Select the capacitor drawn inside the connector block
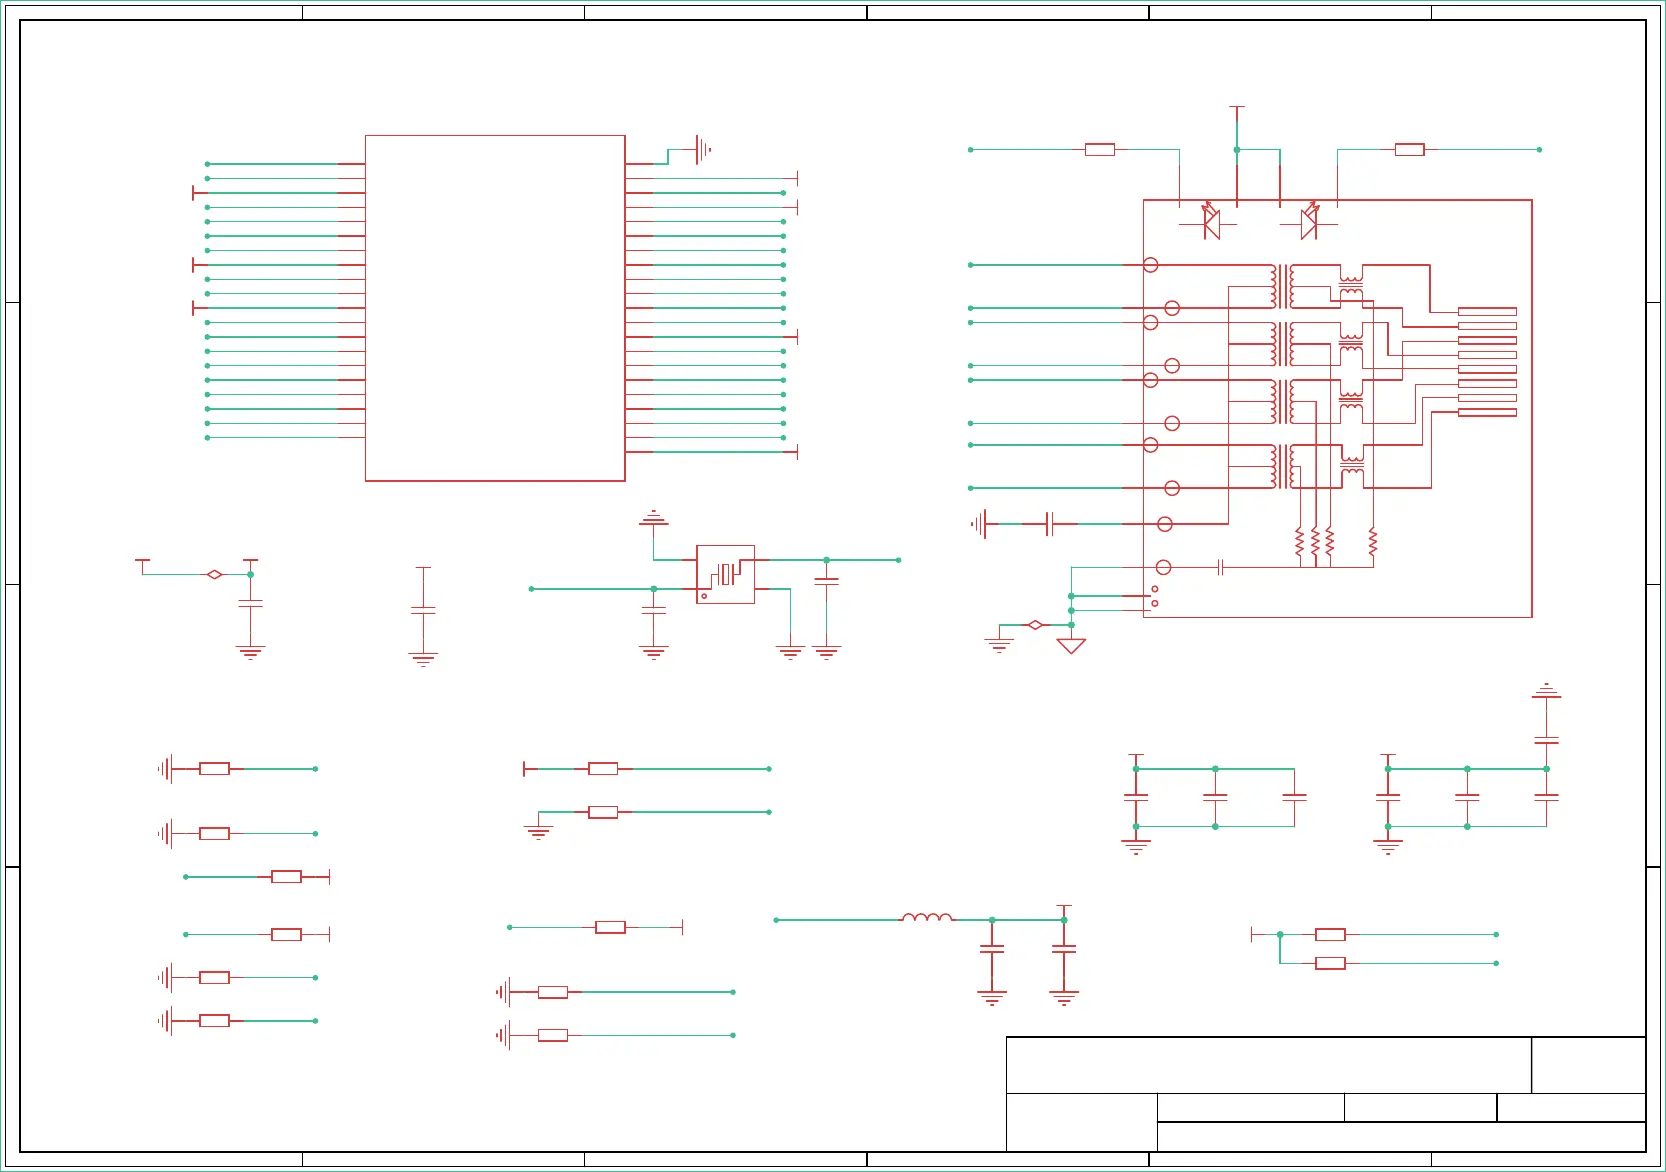This screenshot has width=1666, height=1172. 1221,567
